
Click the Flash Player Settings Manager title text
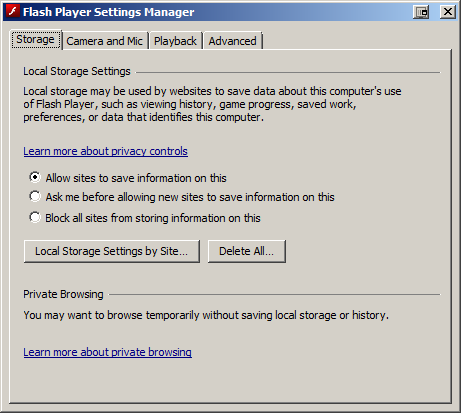(x=108, y=12)
